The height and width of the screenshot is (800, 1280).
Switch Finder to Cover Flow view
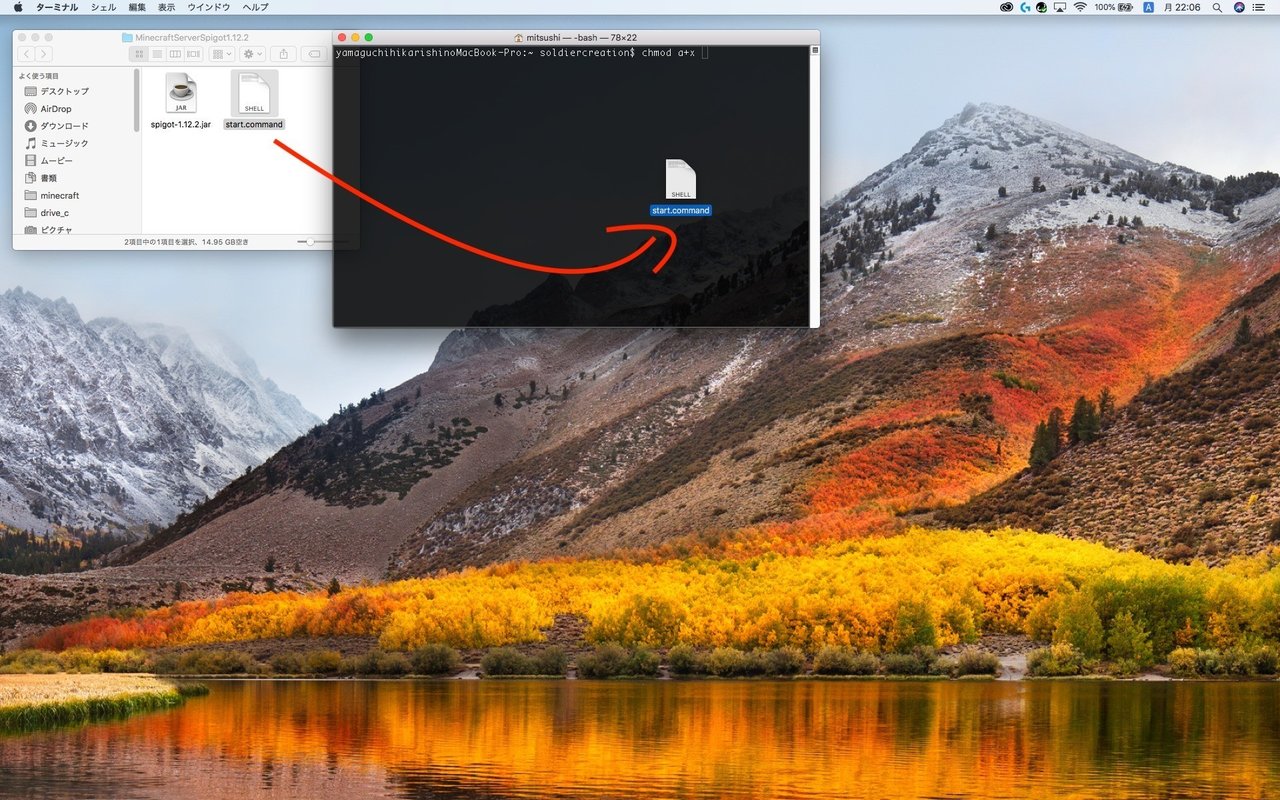192,54
